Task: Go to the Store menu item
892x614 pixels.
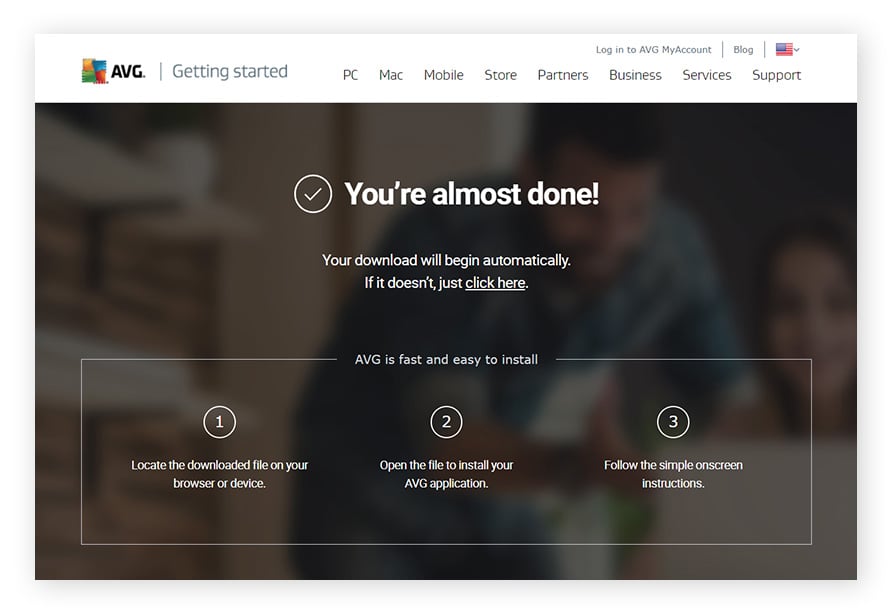Action: tap(501, 75)
